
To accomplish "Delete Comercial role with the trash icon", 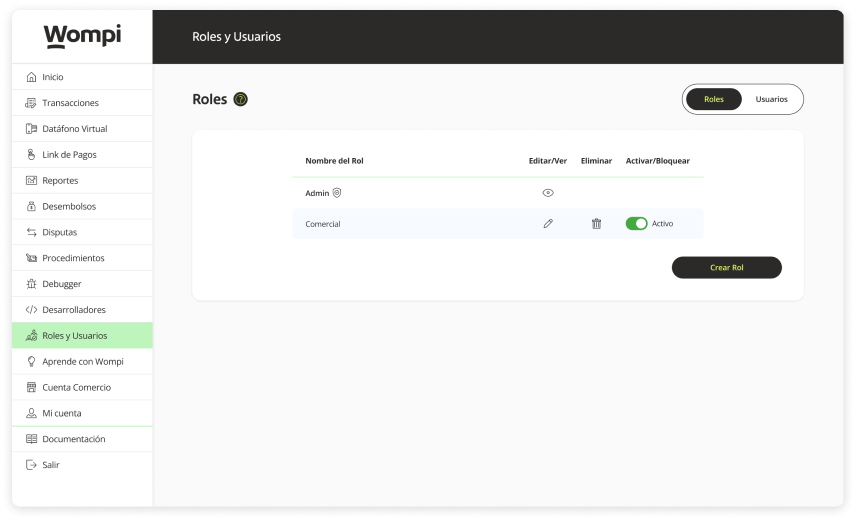I will pyautogui.click(x=596, y=224).
